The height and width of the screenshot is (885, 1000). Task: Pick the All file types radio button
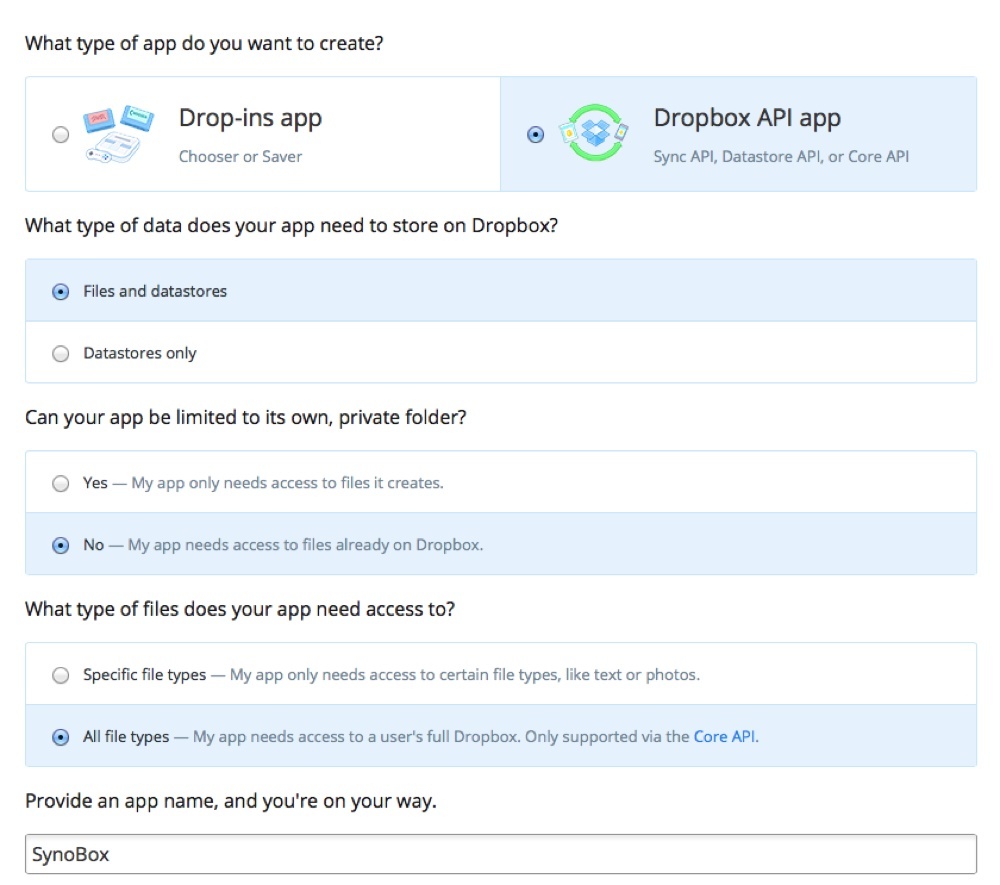coord(61,737)
